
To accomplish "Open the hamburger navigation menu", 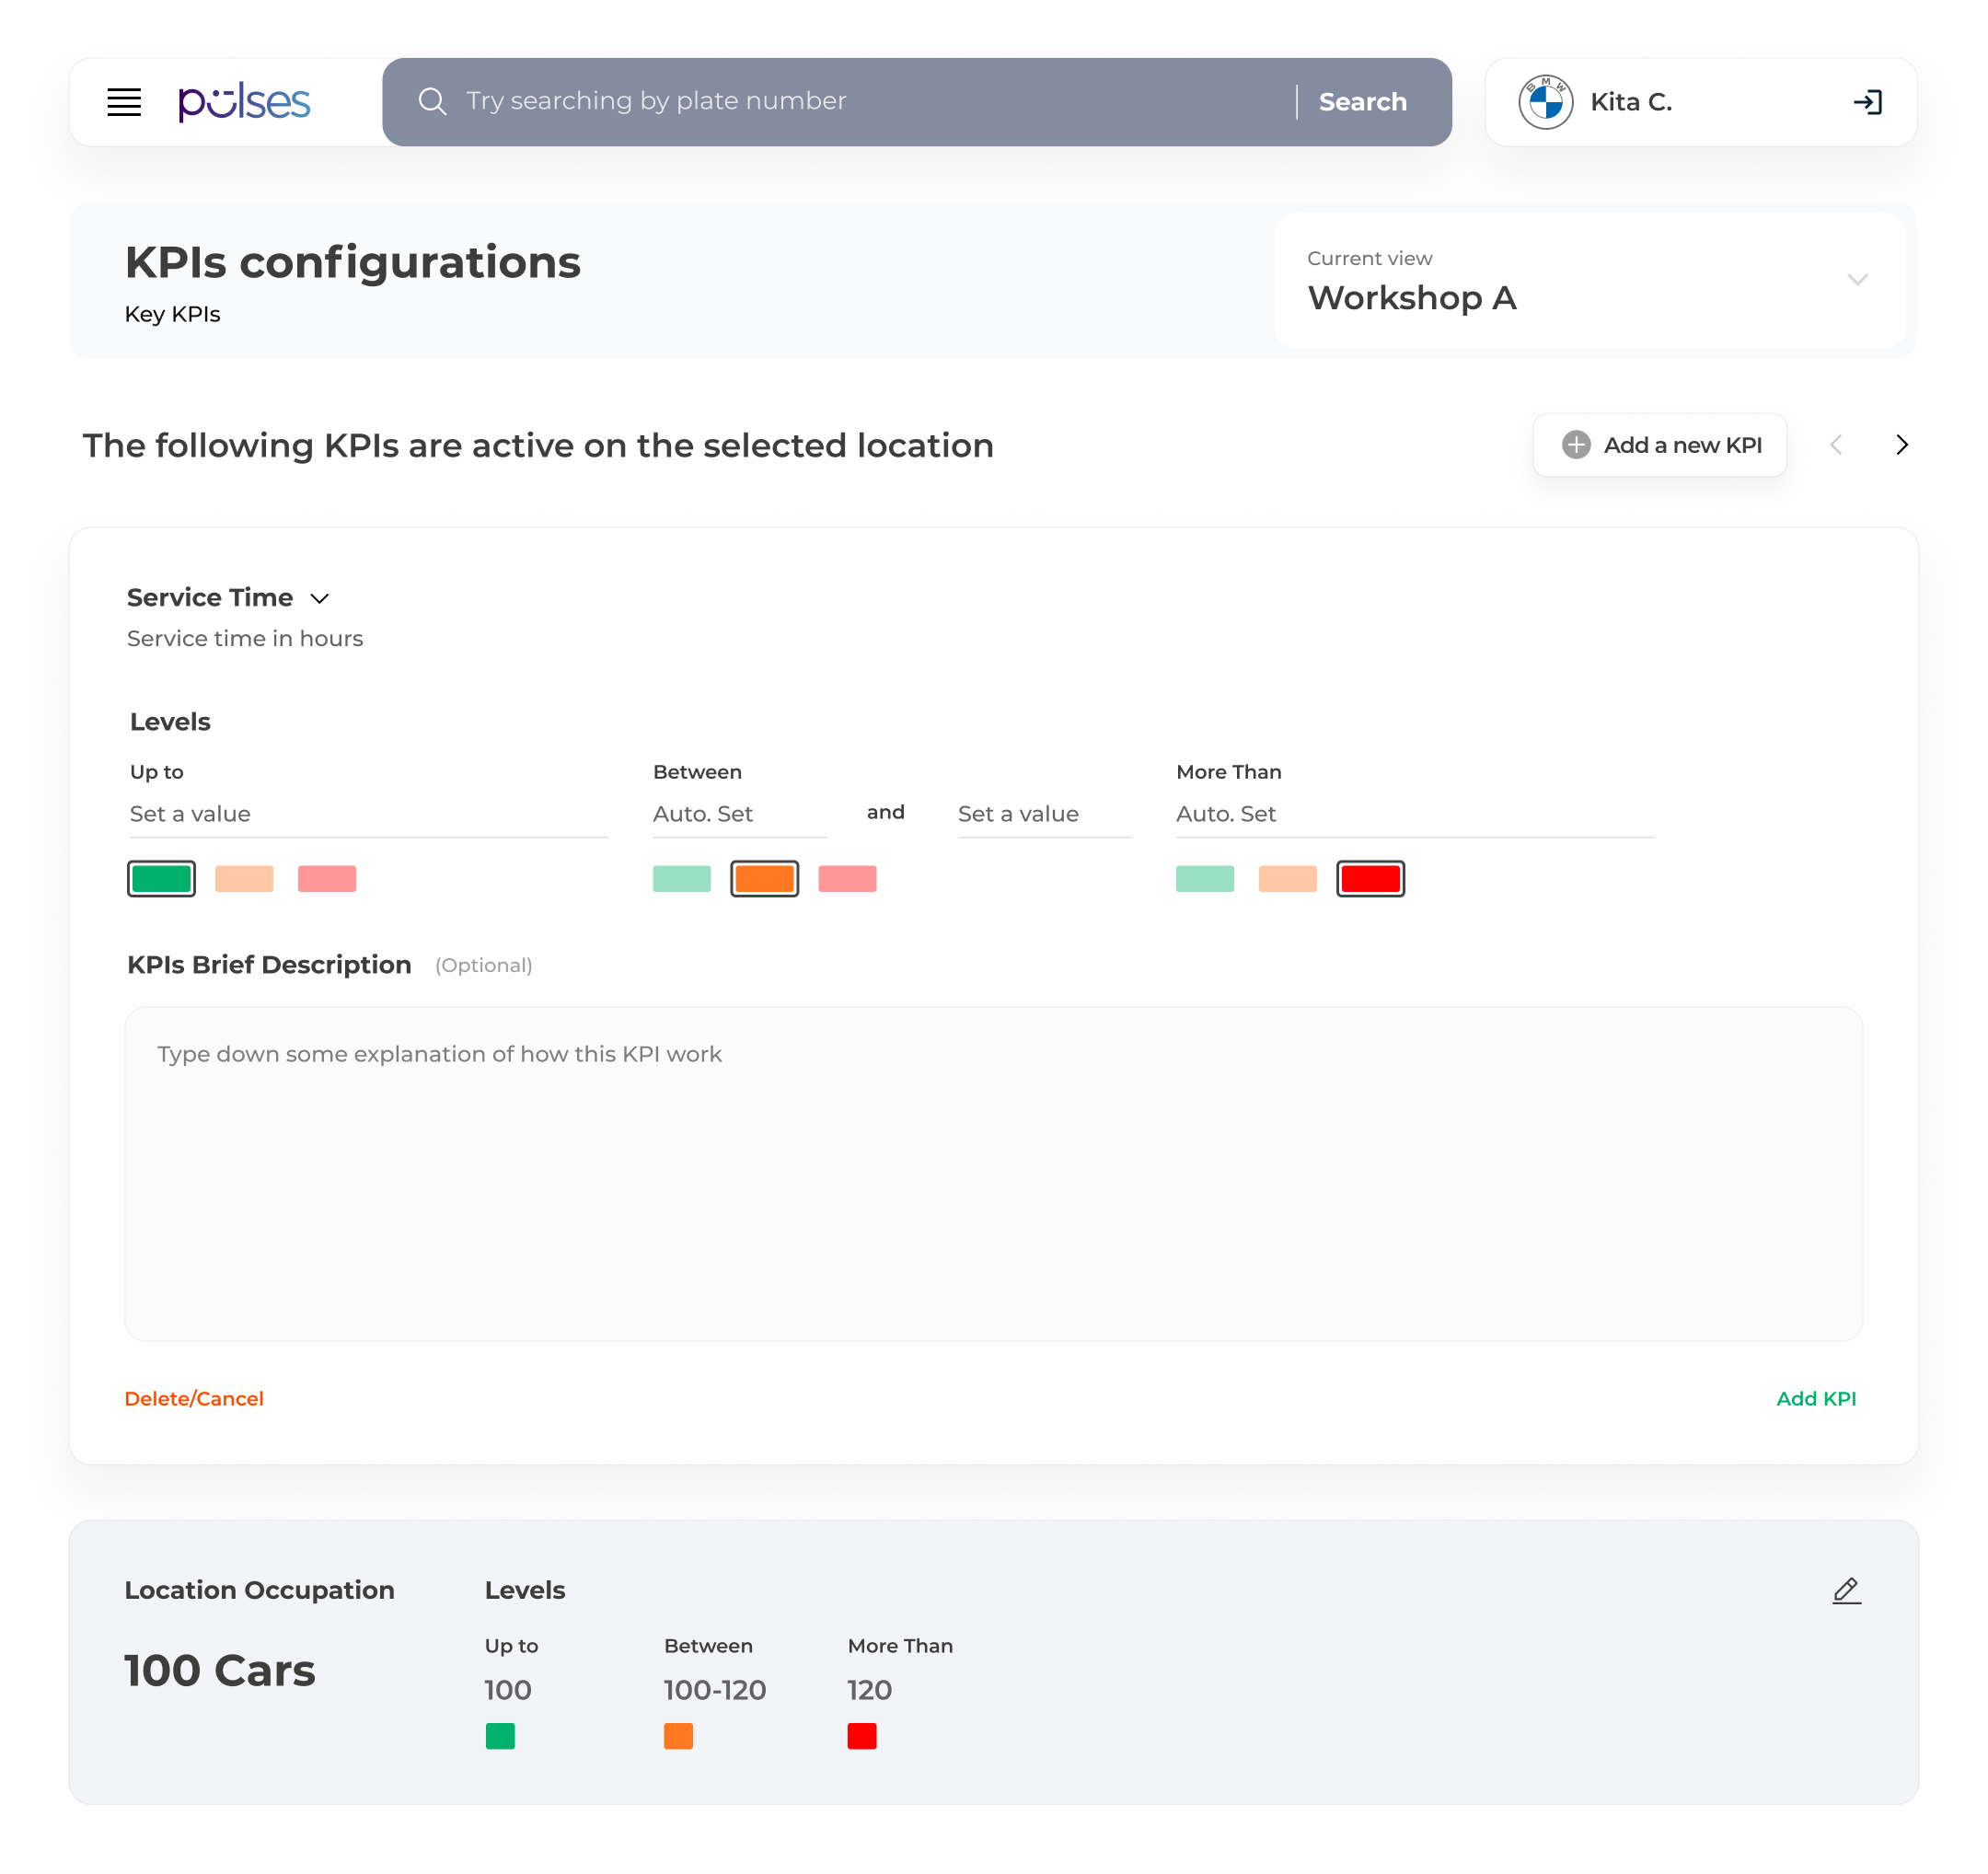I will pos(124,102).
